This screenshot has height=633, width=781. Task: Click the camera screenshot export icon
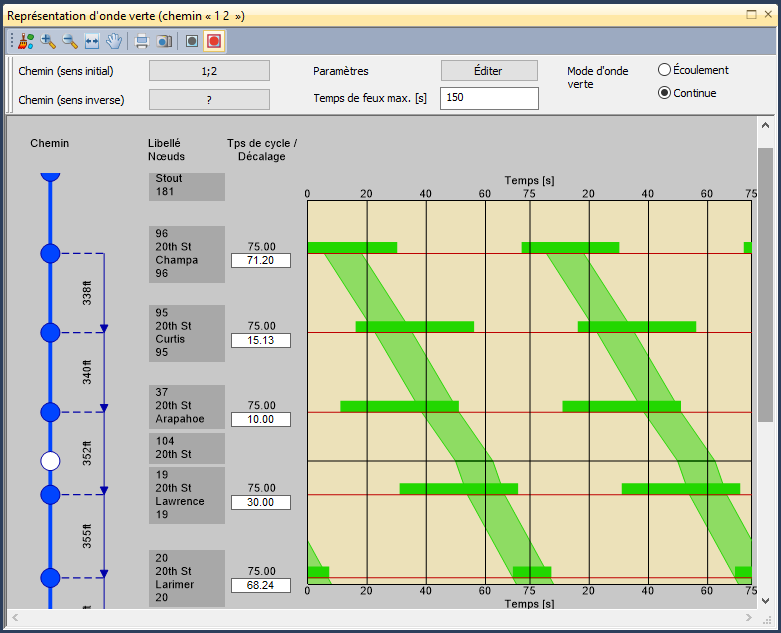pos(164,41)
